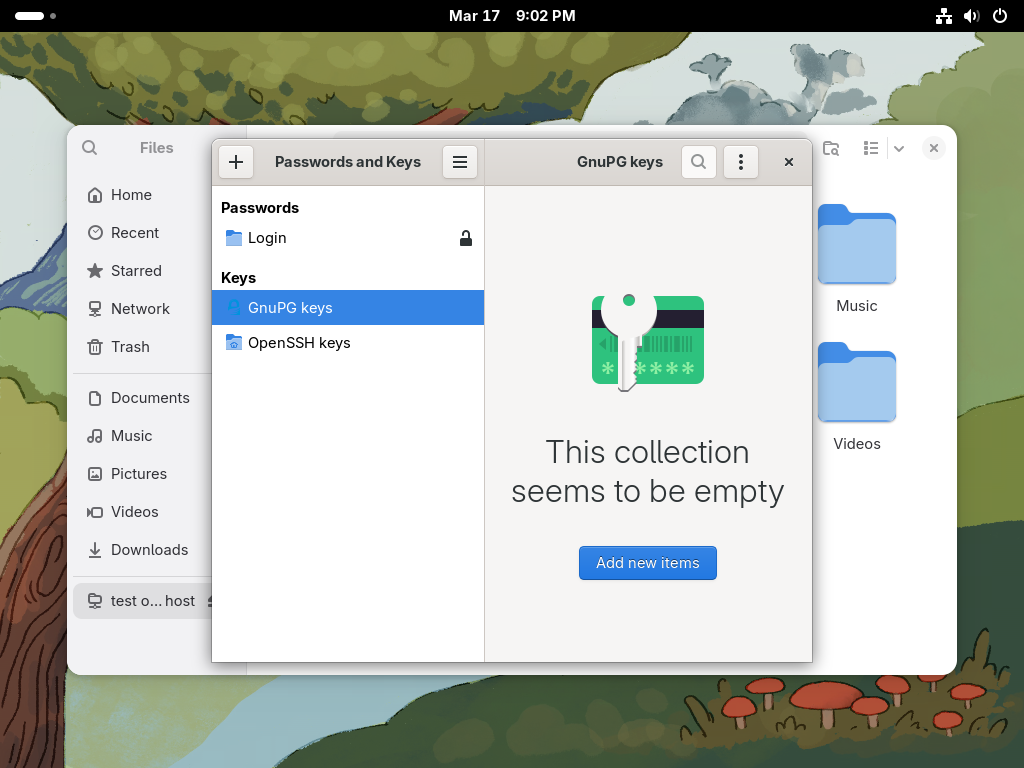Screen dimensions: 1024x768
Task: Close the Passwords and Keys window
Action: [x=789, y=162]
